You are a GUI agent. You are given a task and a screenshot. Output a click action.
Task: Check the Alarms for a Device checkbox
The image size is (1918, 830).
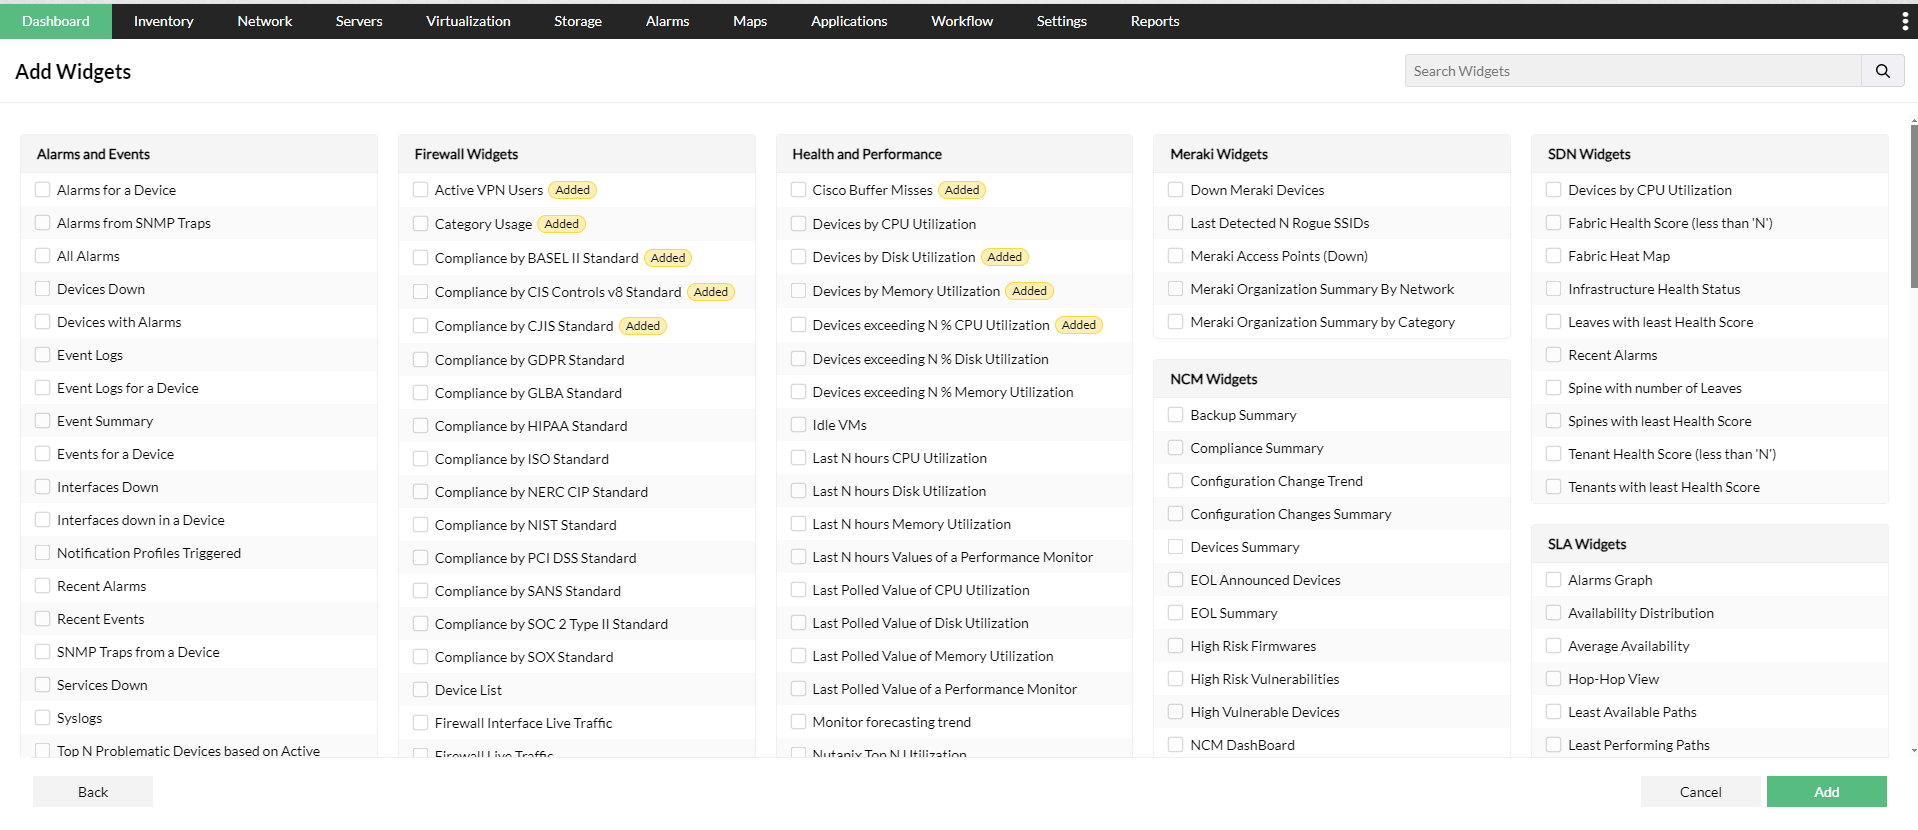pos(43,190)
